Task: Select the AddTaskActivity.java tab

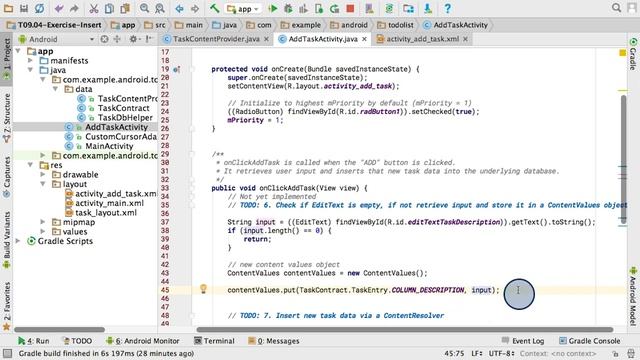Action: [x=323, y=39]
